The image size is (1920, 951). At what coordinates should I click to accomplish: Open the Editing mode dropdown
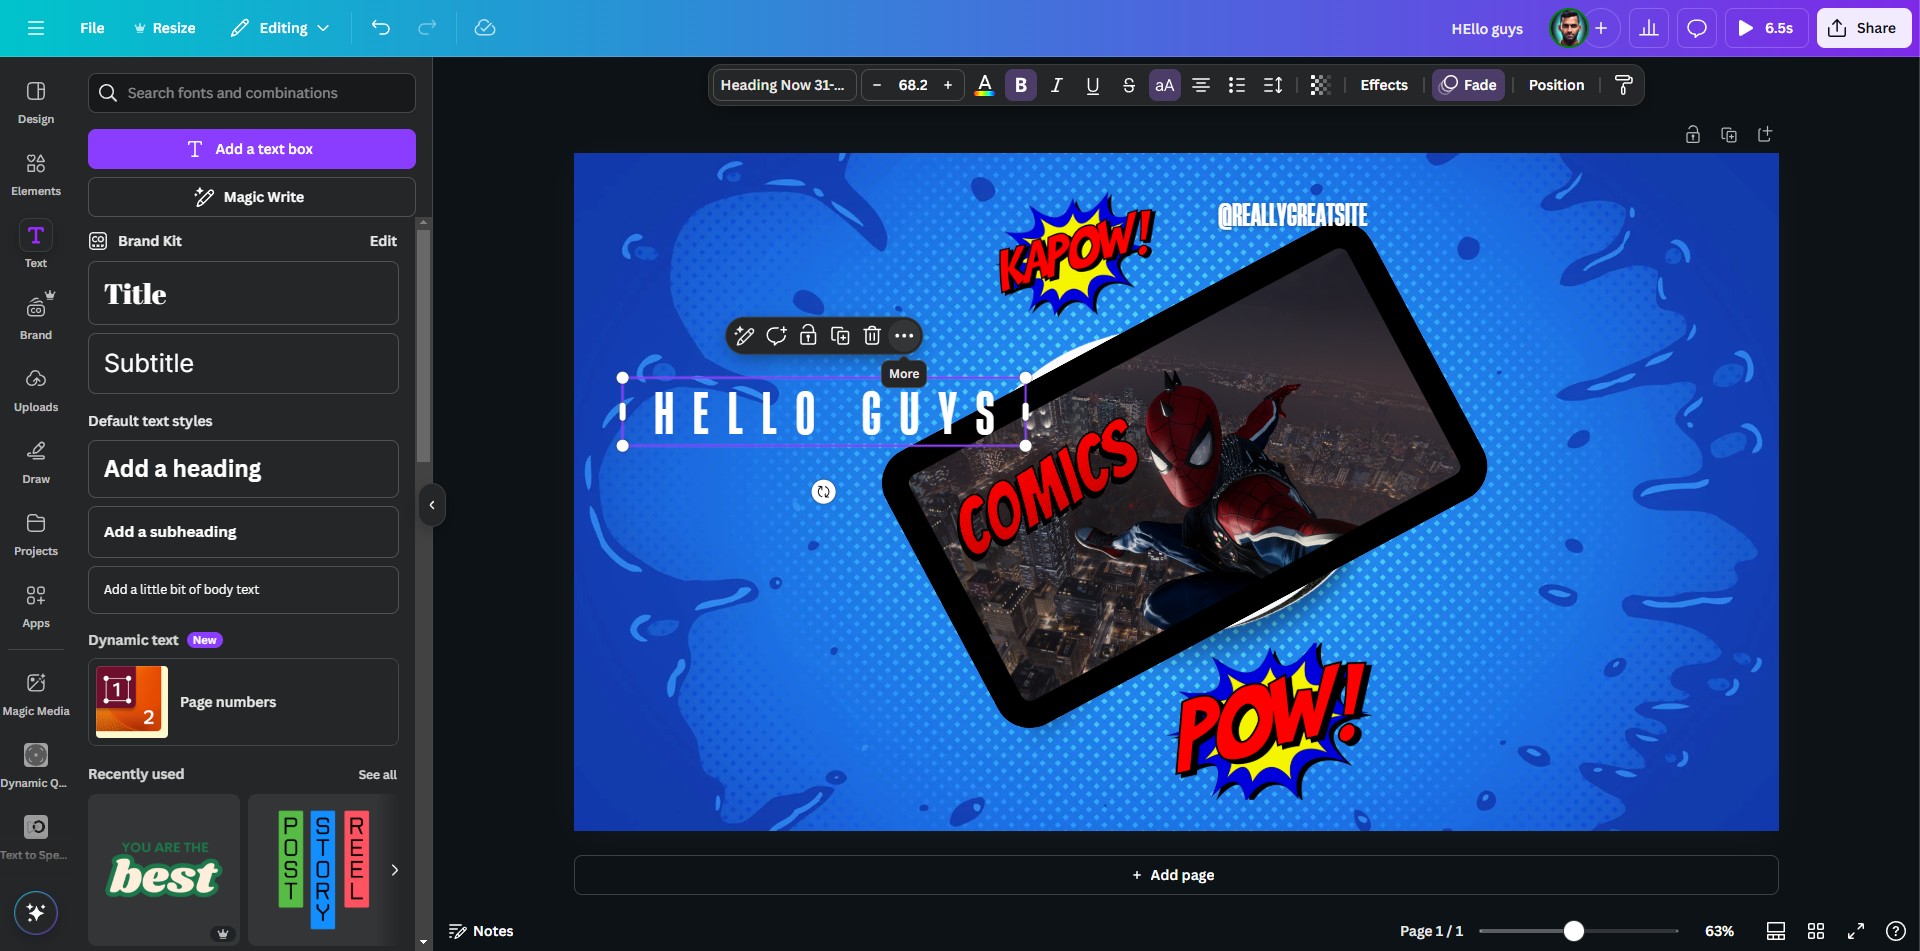pyautogui.click(x=279, y=28)
